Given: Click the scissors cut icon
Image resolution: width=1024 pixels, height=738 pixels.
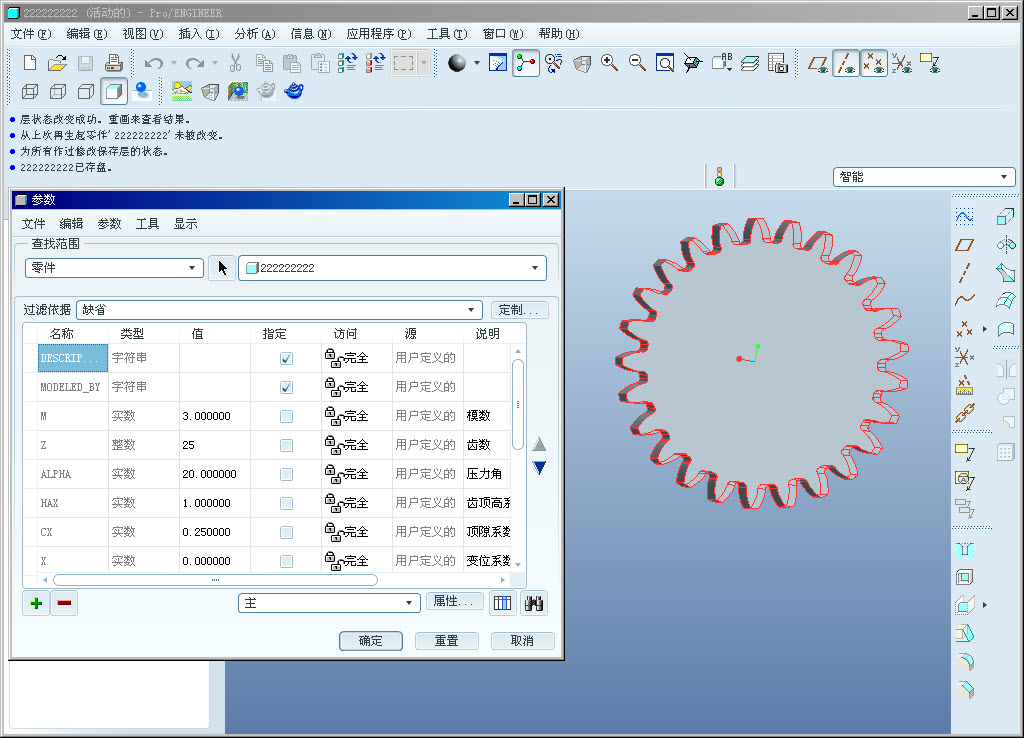Looking at the screenshot, I should click(x=236, y=63).
